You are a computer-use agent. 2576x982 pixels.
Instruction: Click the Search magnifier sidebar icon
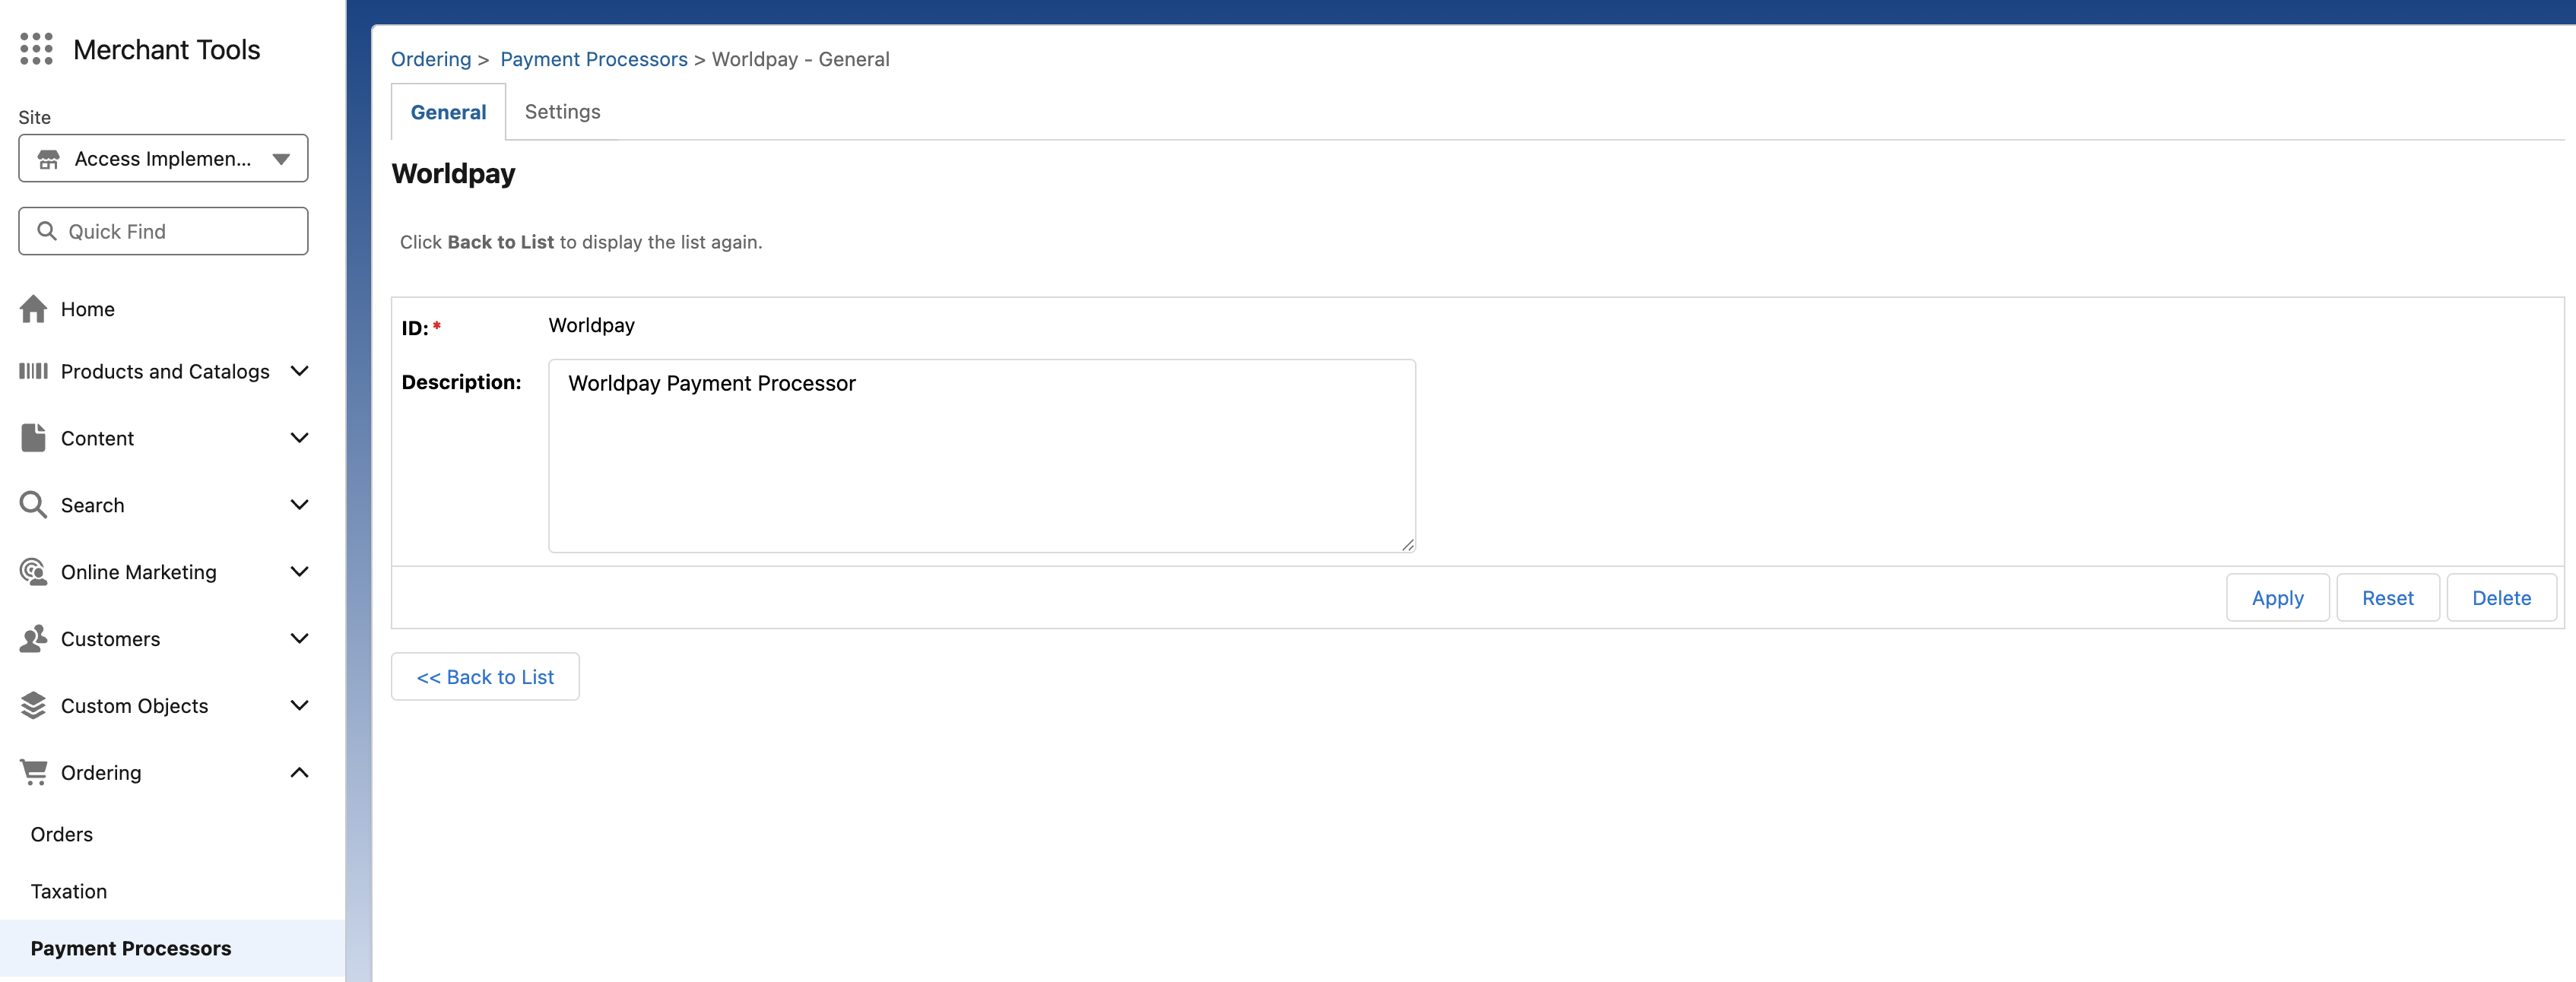(33, 505)
